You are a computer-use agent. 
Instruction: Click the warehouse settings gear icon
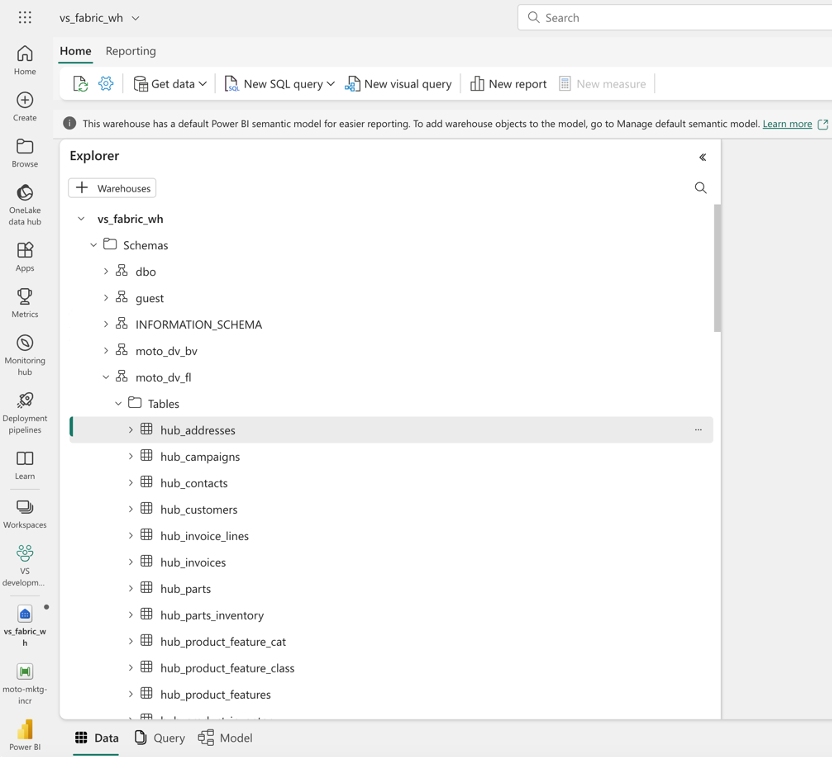[x=106, y=84]
